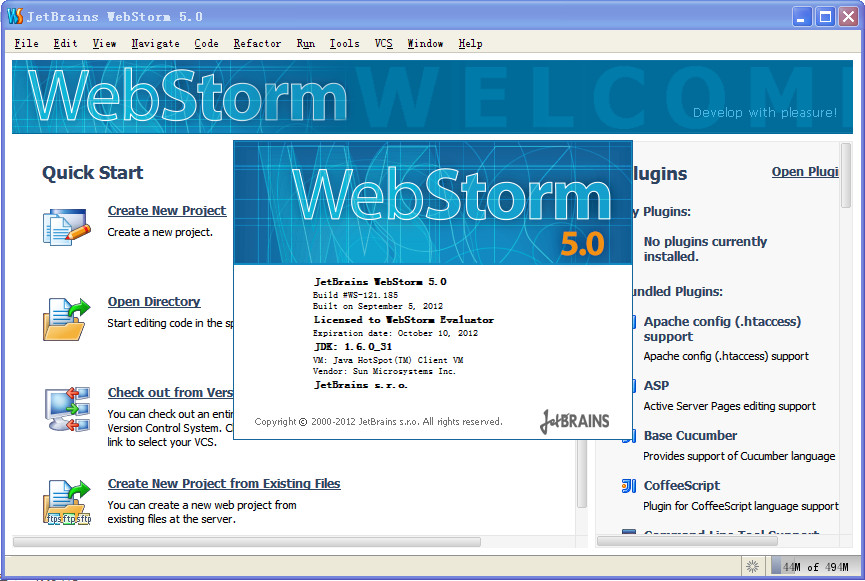Click the JetBrains logo in About dialog

click(574, 422)
